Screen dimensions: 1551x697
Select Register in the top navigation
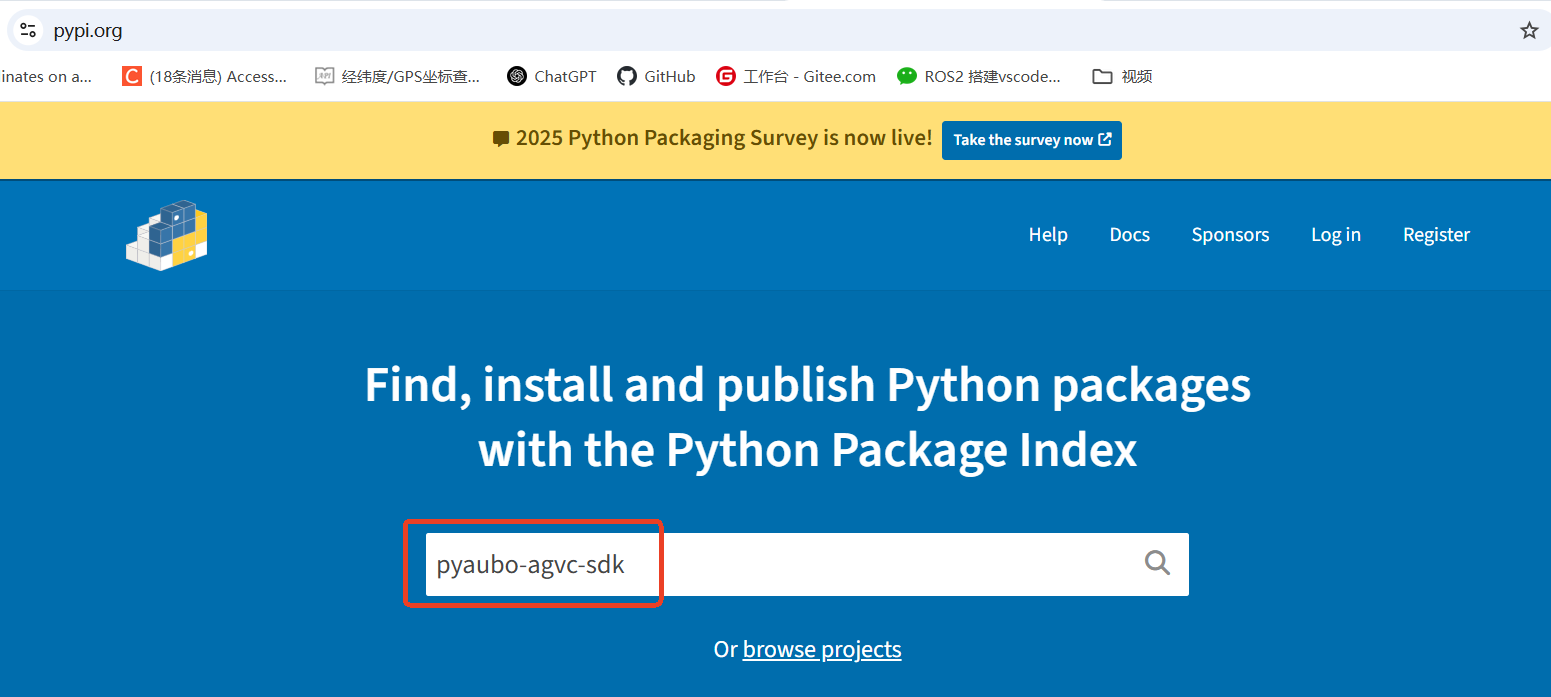click(x=1436, y=235)
